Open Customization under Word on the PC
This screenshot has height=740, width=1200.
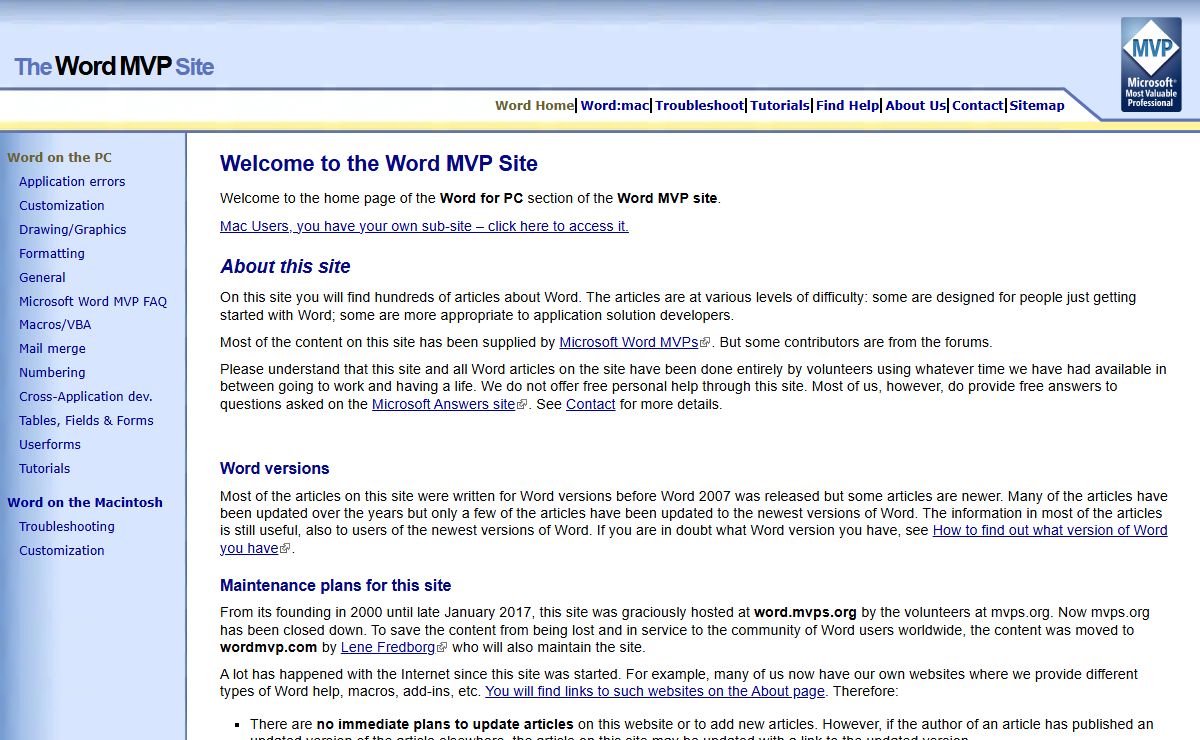(62, 206)
